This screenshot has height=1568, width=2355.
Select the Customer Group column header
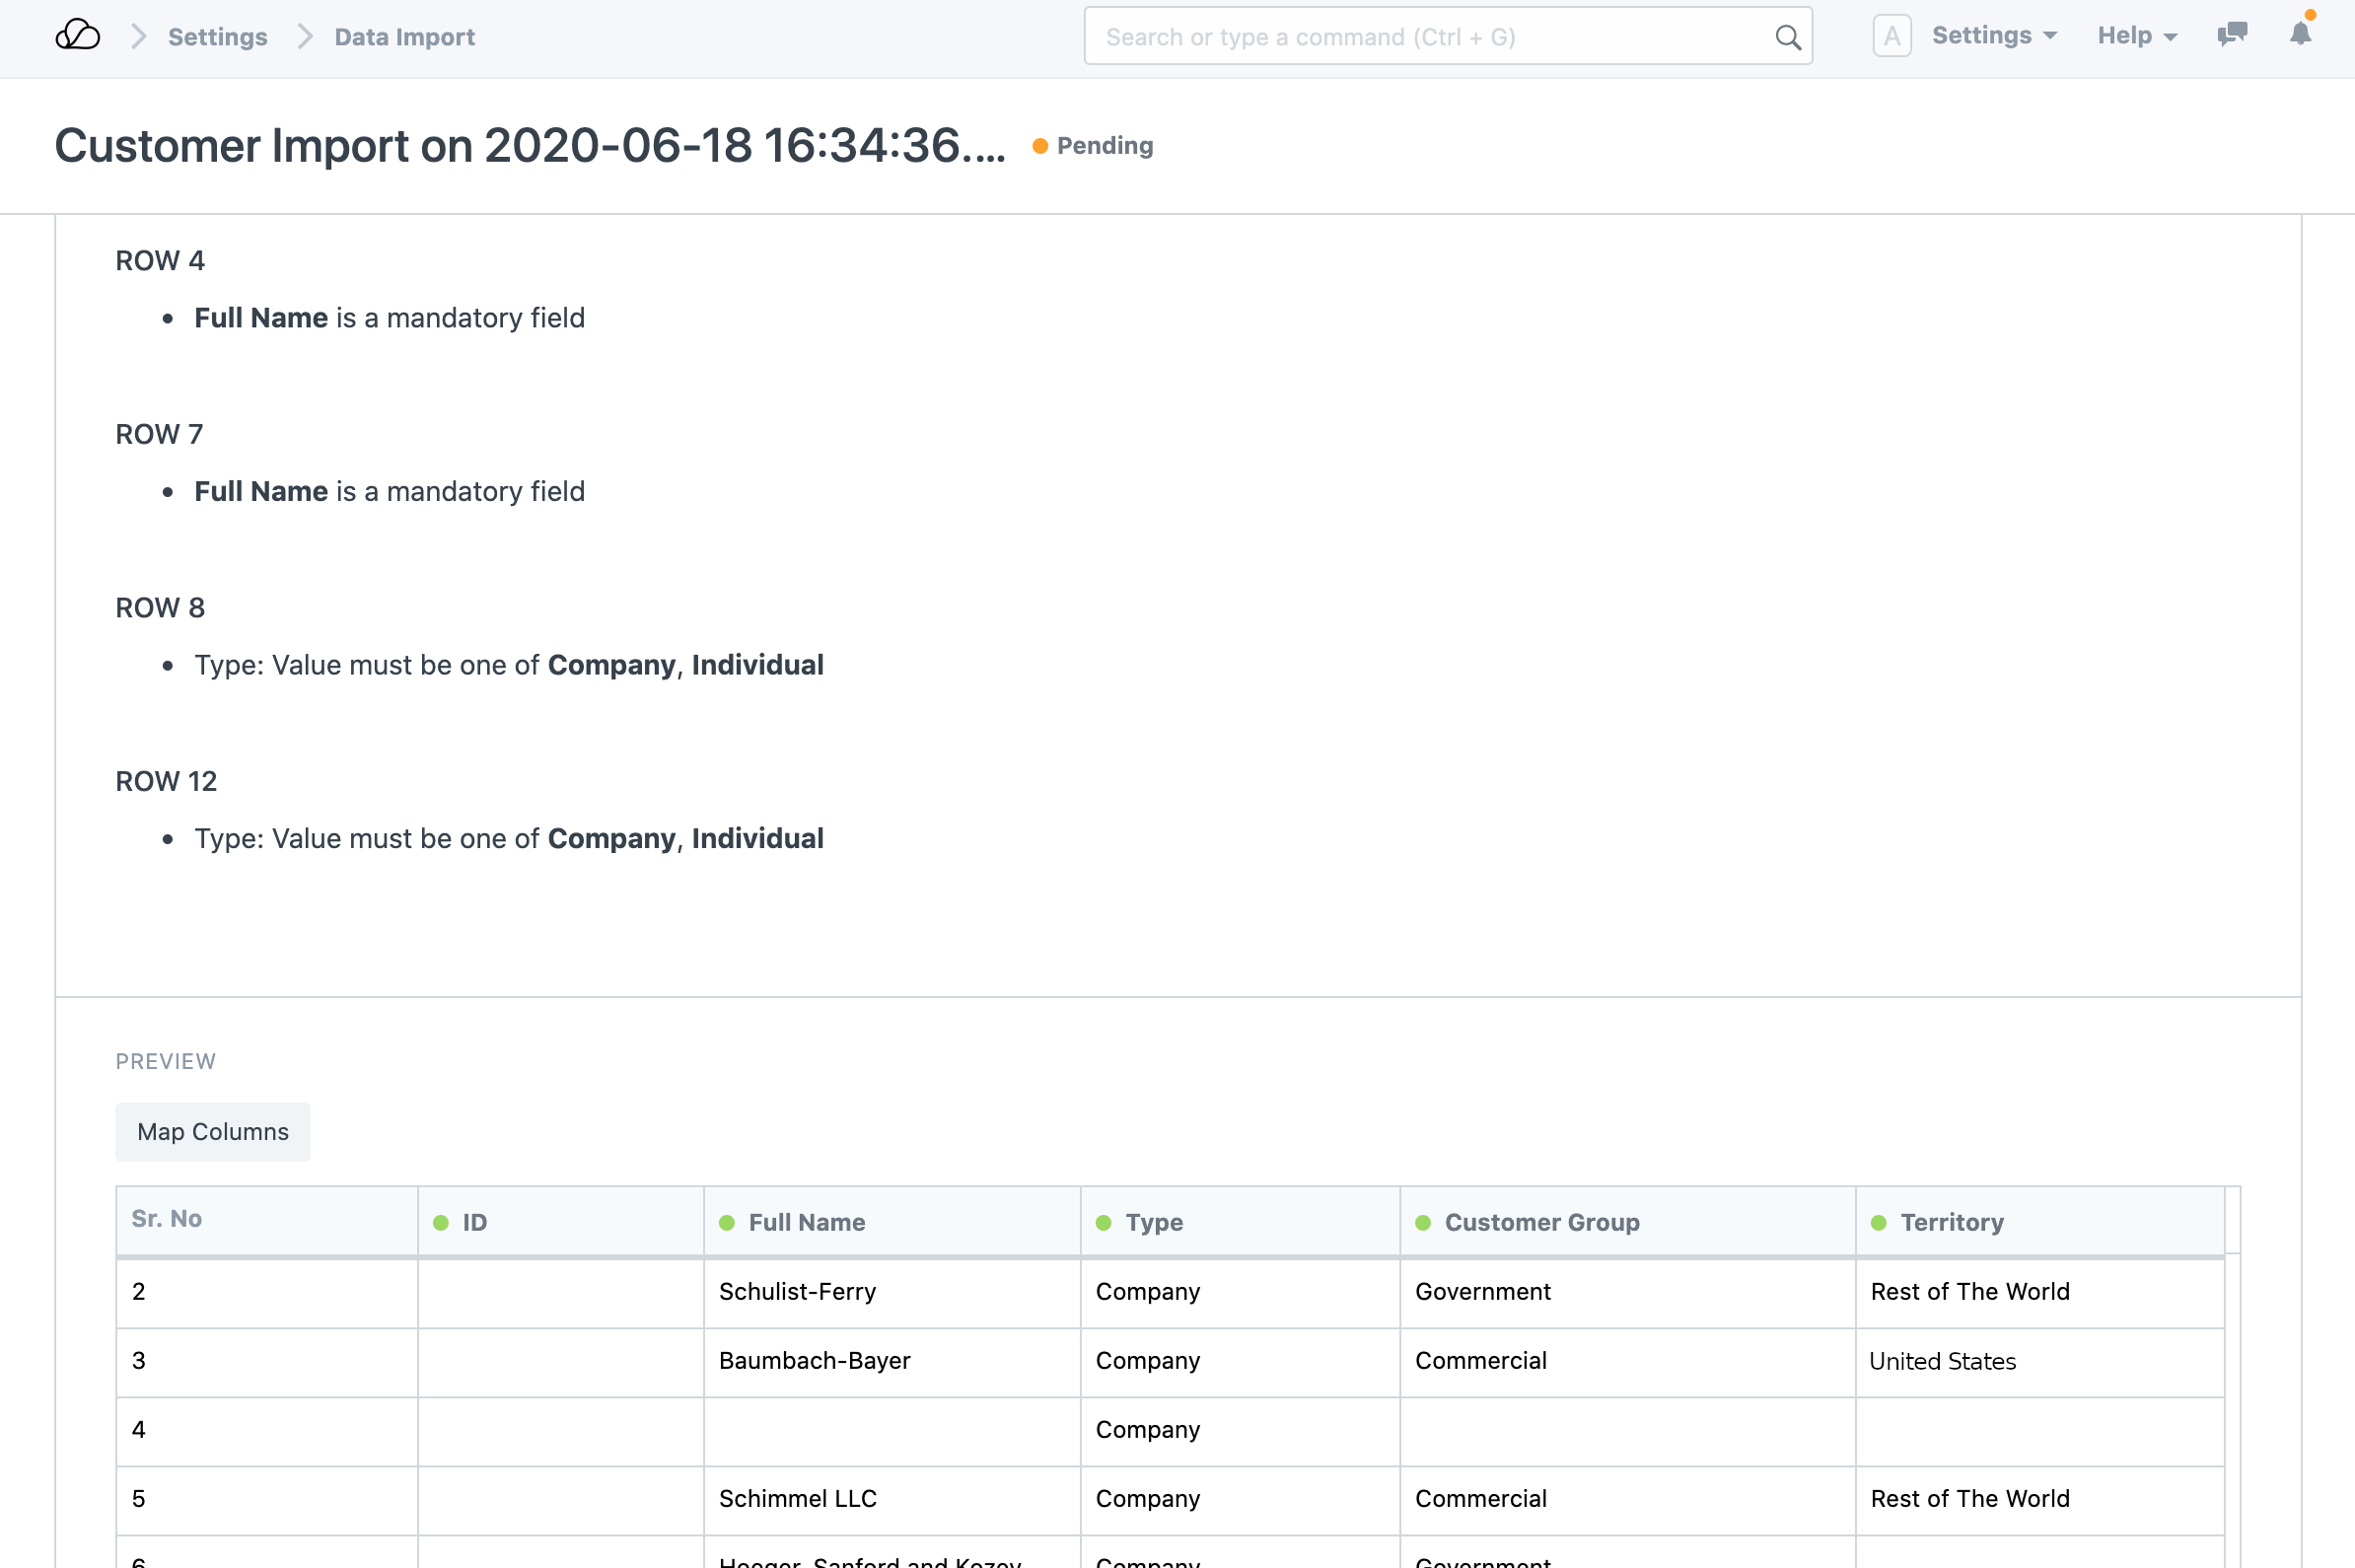[1541, 1222]
